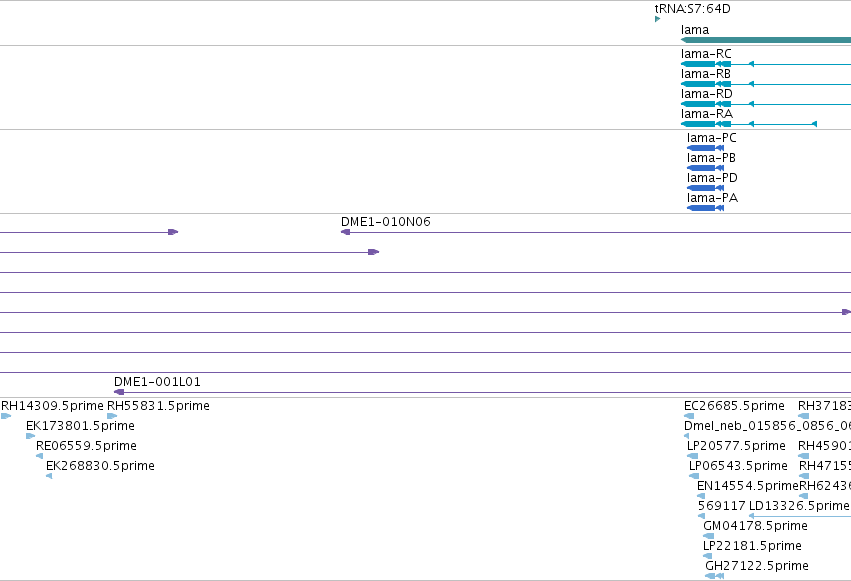The height and width of the screenshot is (581, 851).
Task: Select the small tRNA:S7:64D arrow glyph
Action: 657,19
